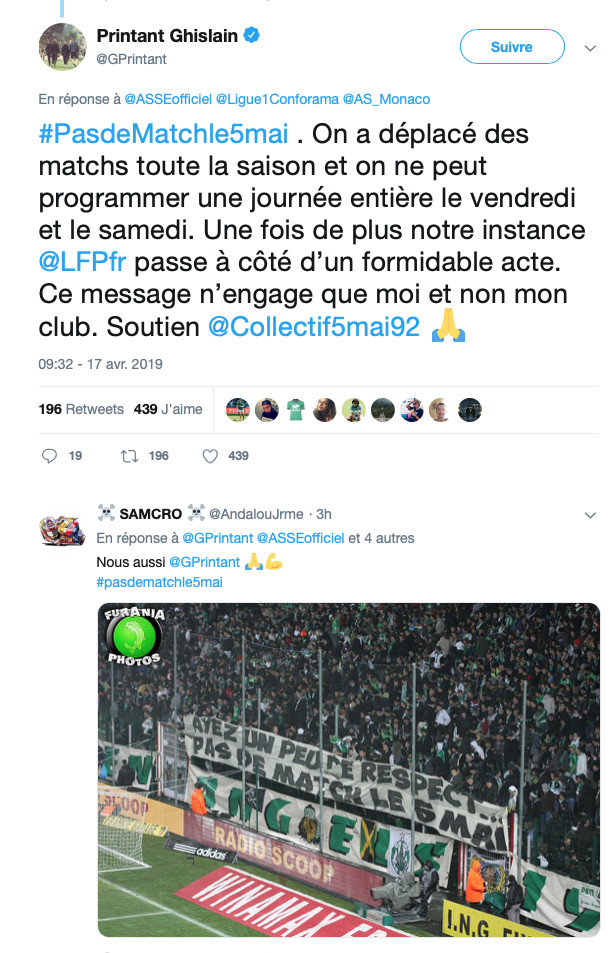Open SAMCRO's profile avatar

pos(63,529)
